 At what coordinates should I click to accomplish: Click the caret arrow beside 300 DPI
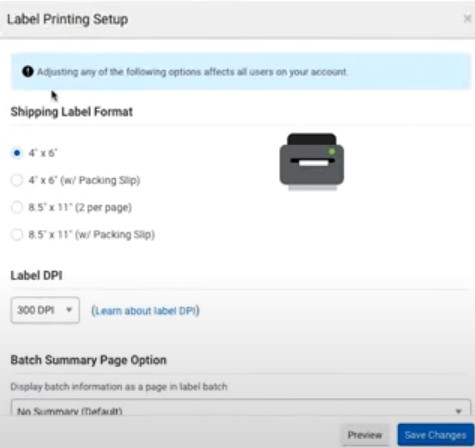[x=69, y=310]
